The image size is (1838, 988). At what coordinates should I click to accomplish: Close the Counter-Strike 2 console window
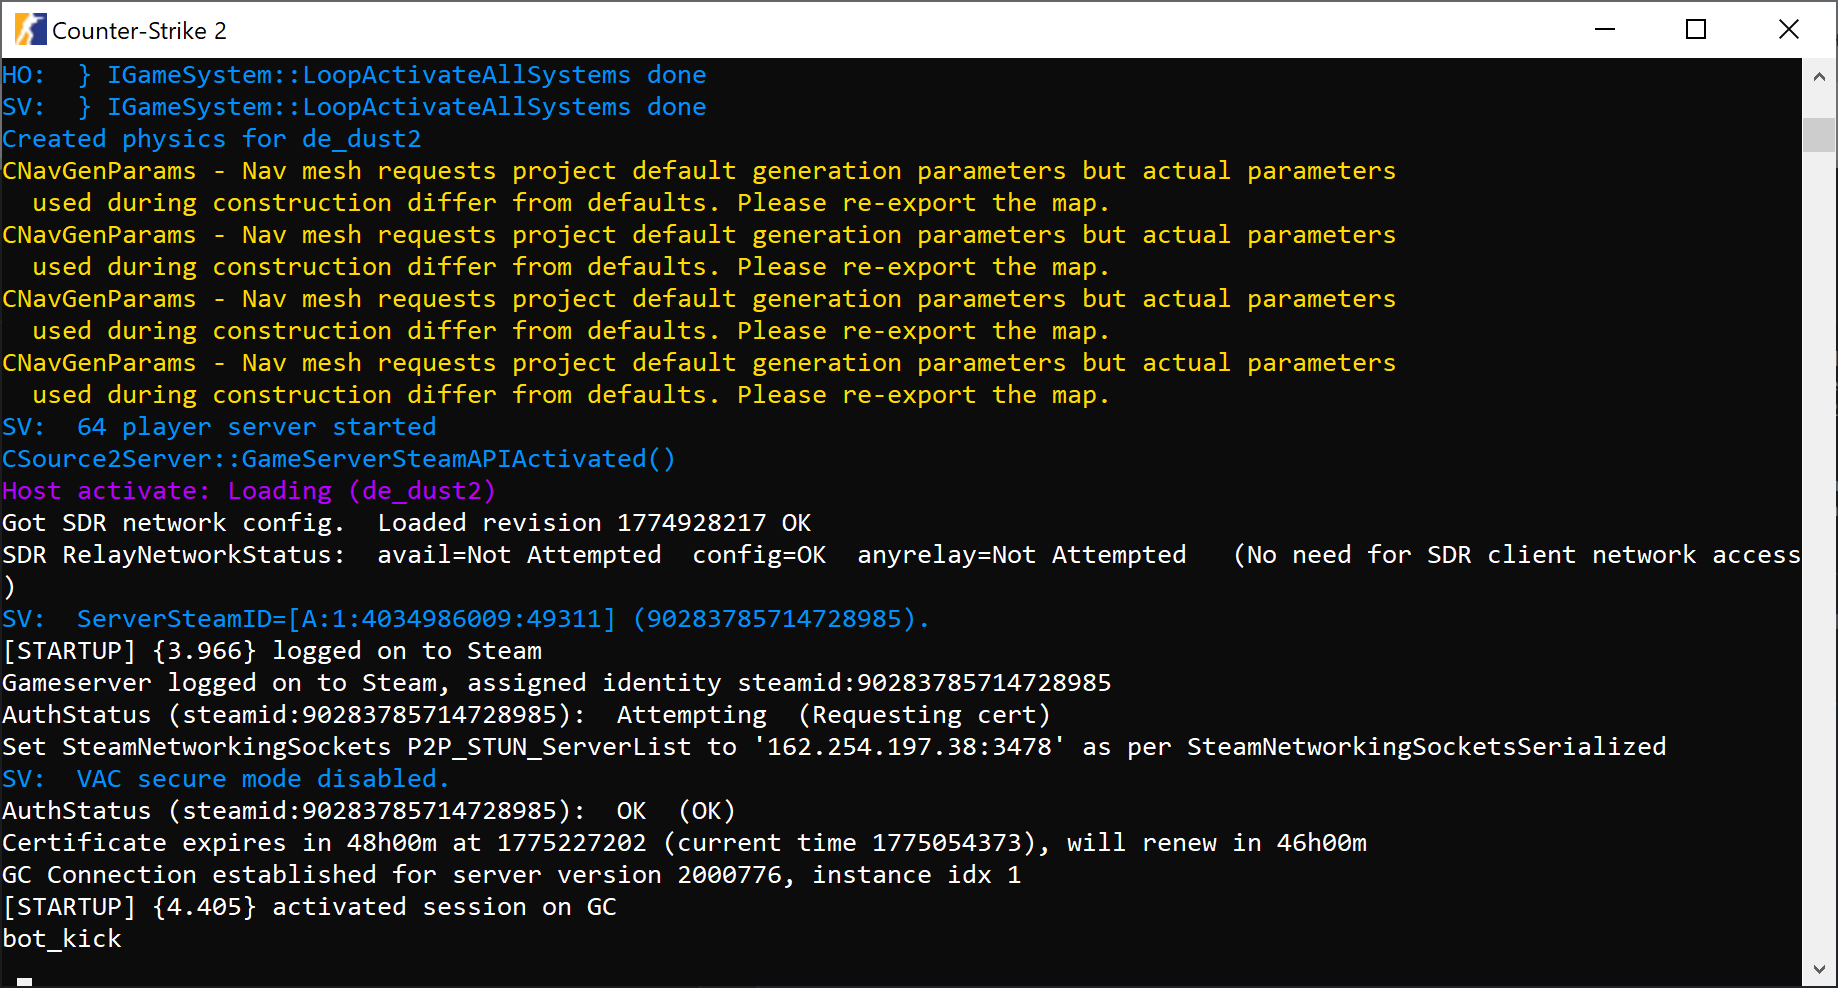(x=1789, y=30)
